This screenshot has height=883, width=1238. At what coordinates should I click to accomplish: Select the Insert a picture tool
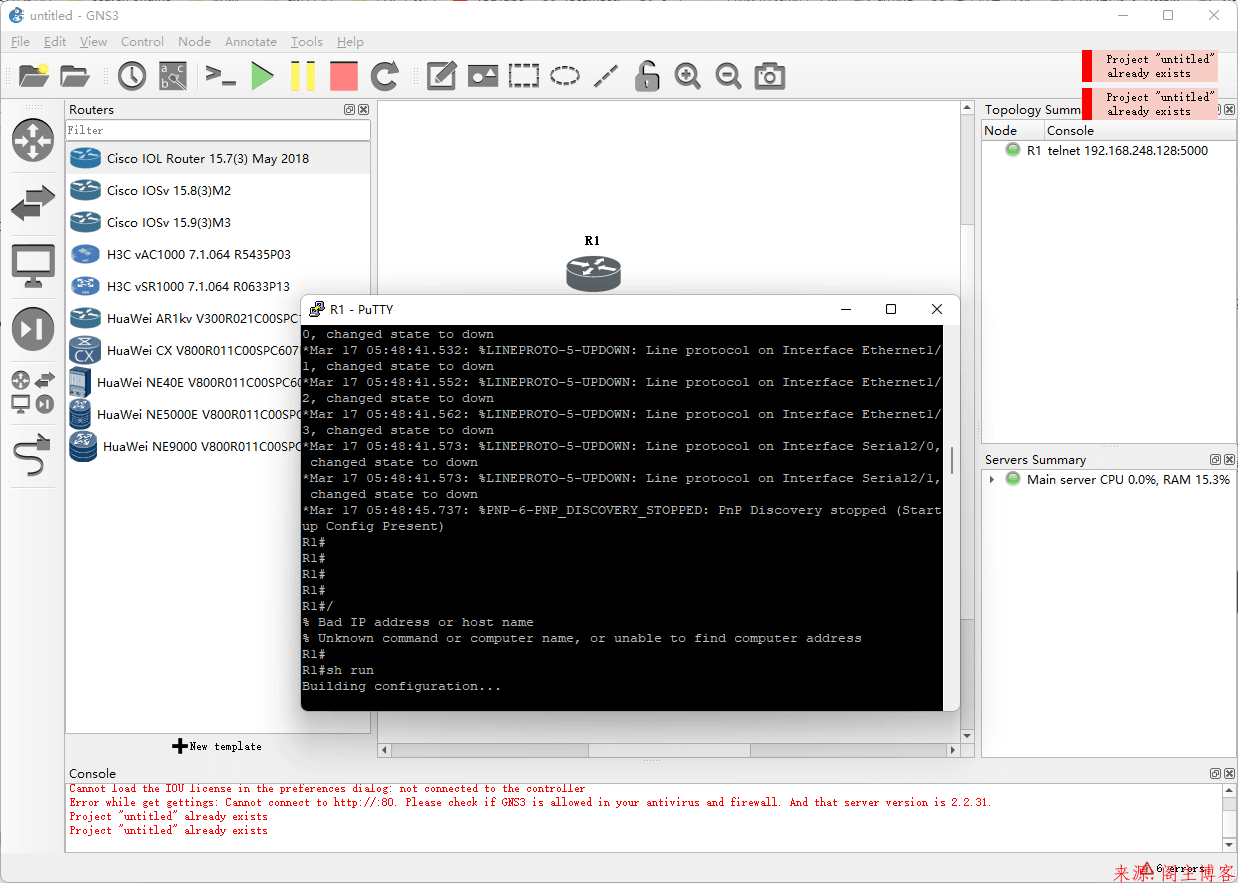(483, 76)
